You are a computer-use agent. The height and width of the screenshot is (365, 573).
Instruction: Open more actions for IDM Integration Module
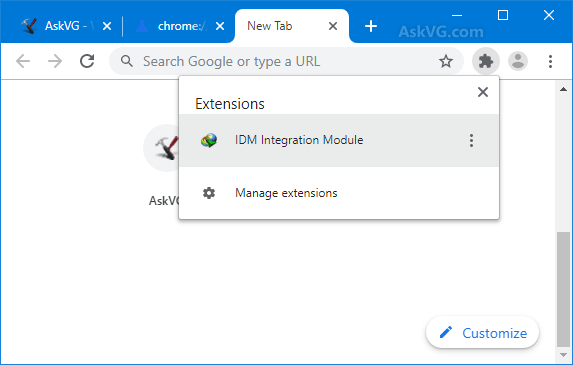(471, 140)
